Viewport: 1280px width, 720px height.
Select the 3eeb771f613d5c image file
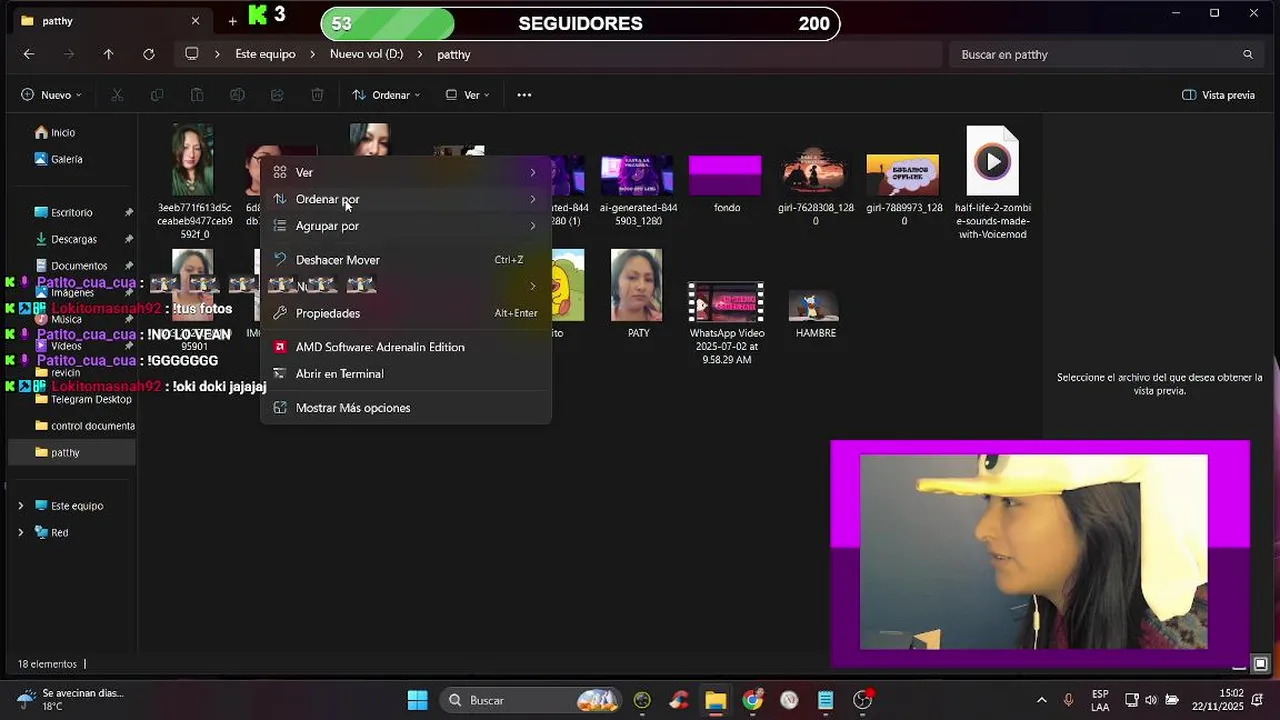tap(194, 180)
